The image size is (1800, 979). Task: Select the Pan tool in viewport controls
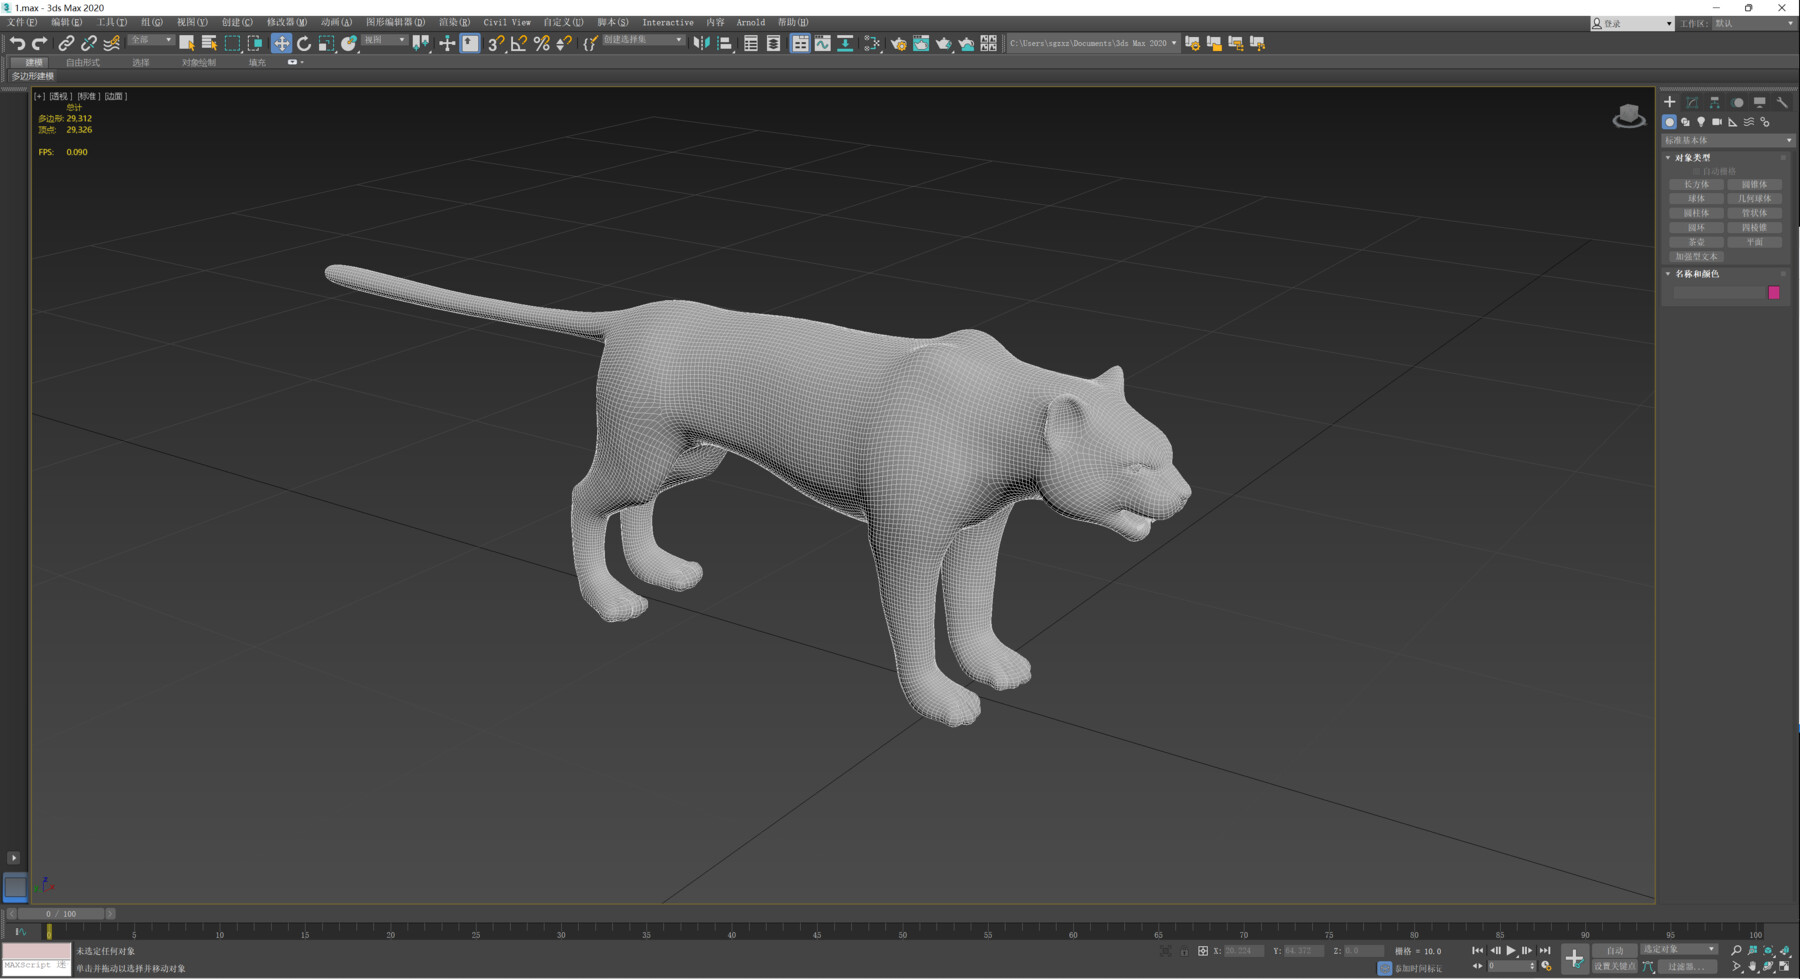tap(1752, 966)
